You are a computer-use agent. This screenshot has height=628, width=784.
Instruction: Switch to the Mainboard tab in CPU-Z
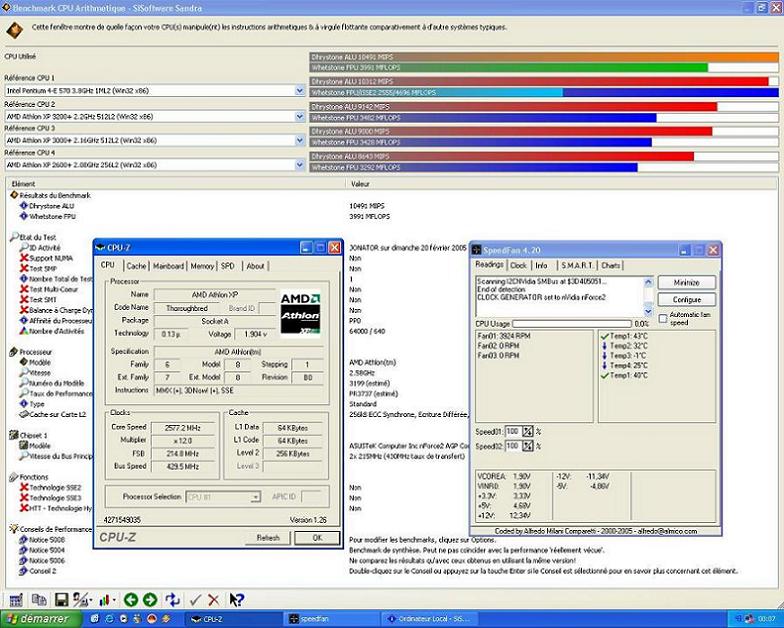pos(168,266)
